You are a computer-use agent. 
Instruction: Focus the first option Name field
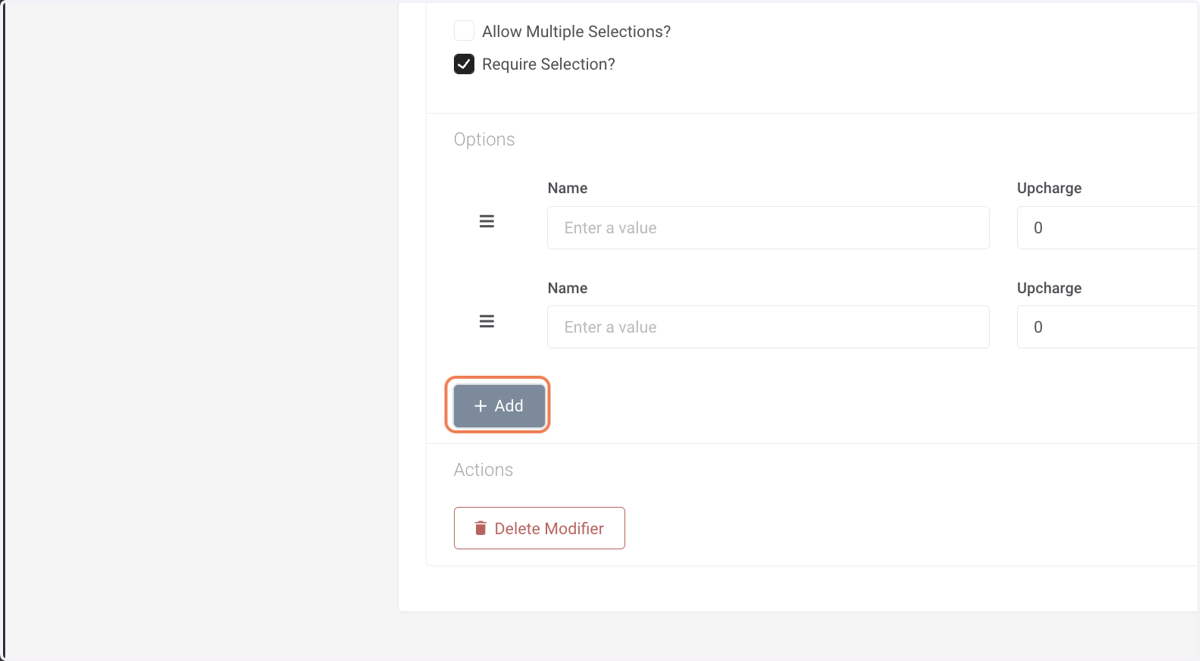coord(768,228)
